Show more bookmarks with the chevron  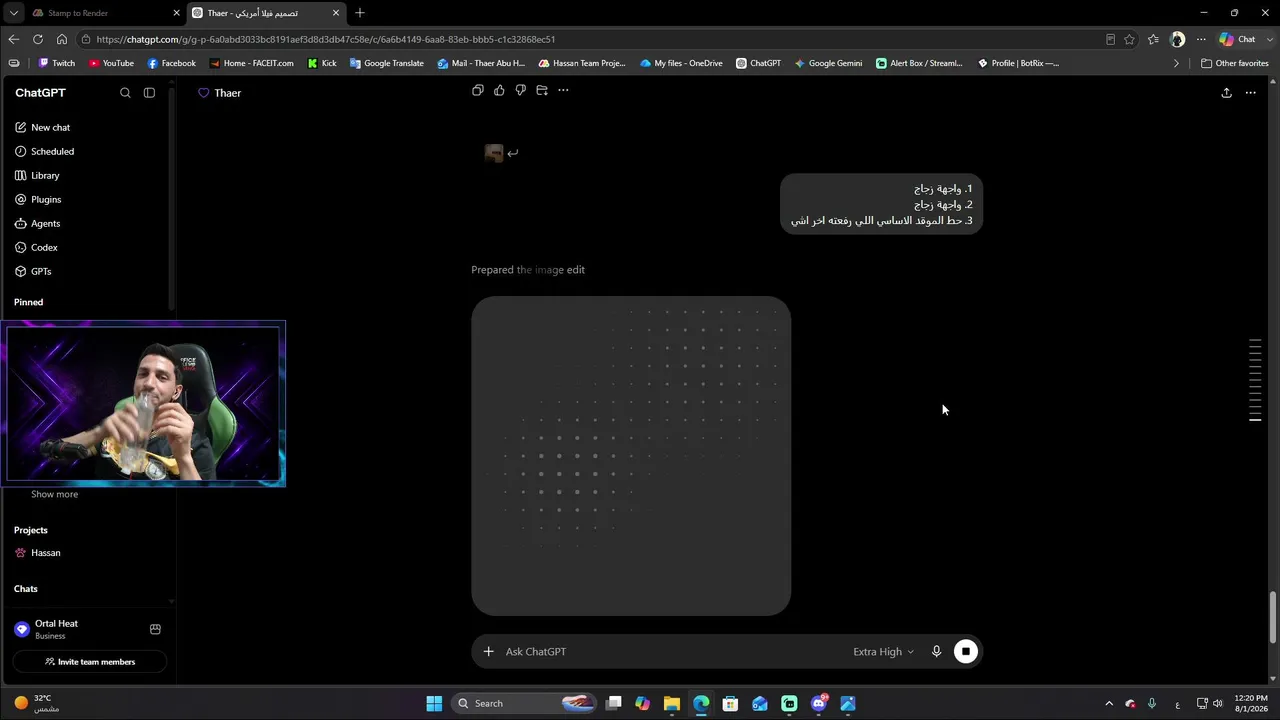1176,63
